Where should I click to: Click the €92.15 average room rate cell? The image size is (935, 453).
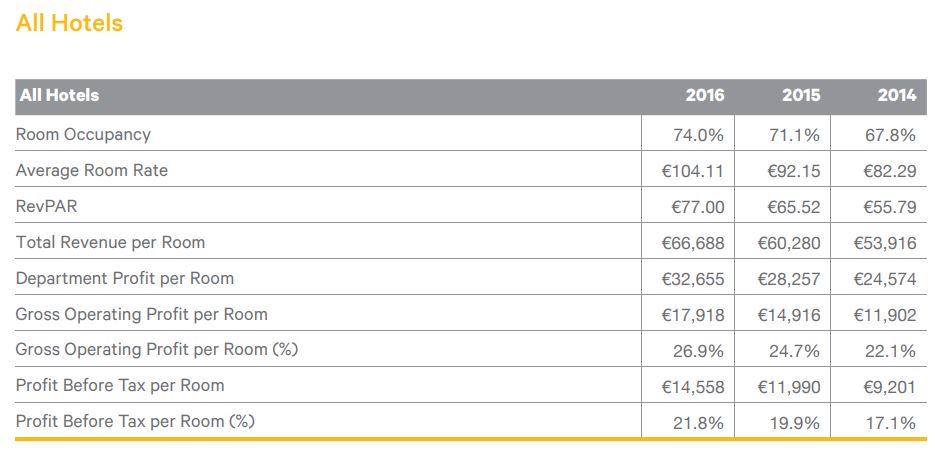[x=793, y=171]
